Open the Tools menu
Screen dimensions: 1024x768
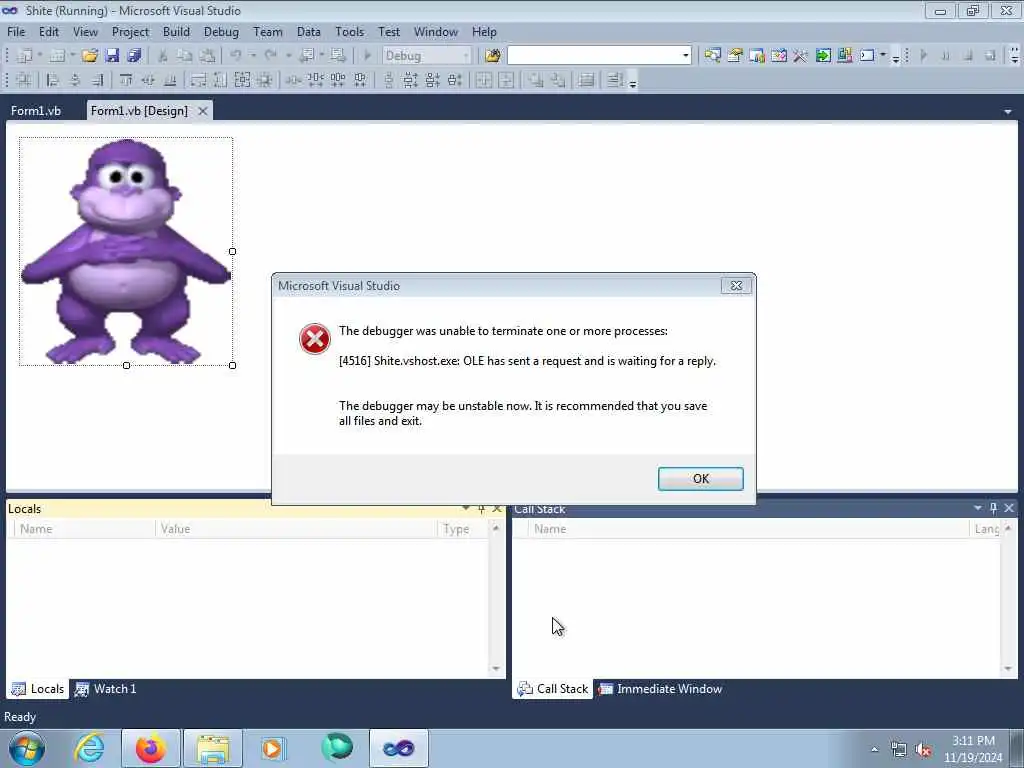point(349,32)
